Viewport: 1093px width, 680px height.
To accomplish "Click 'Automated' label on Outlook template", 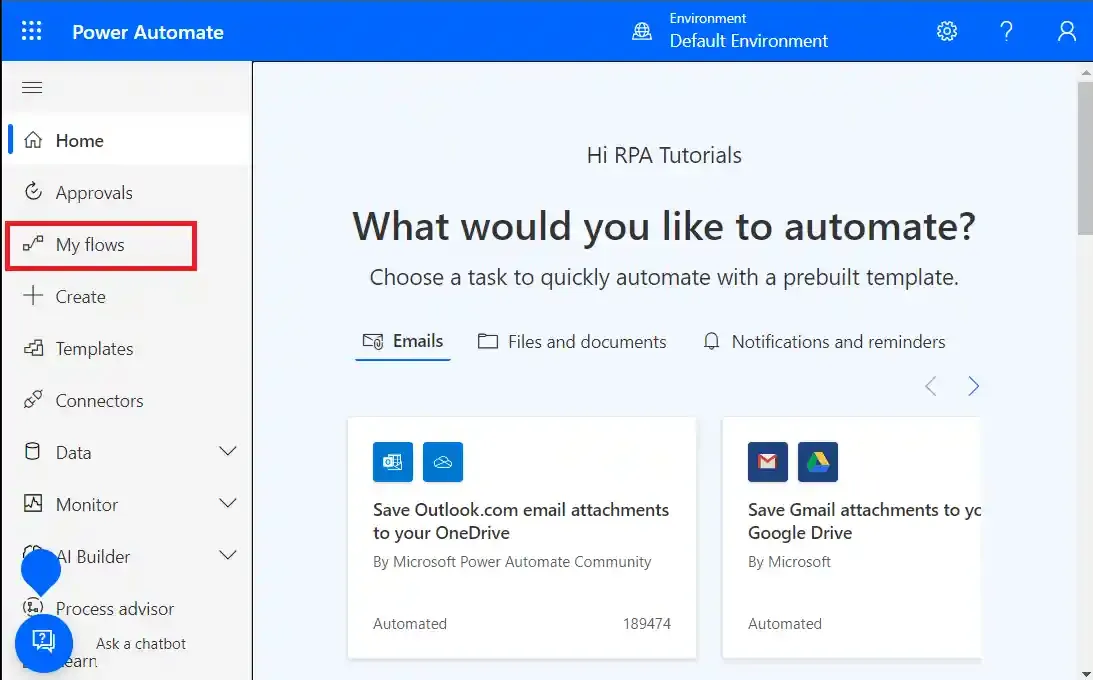I will [410, 624].
